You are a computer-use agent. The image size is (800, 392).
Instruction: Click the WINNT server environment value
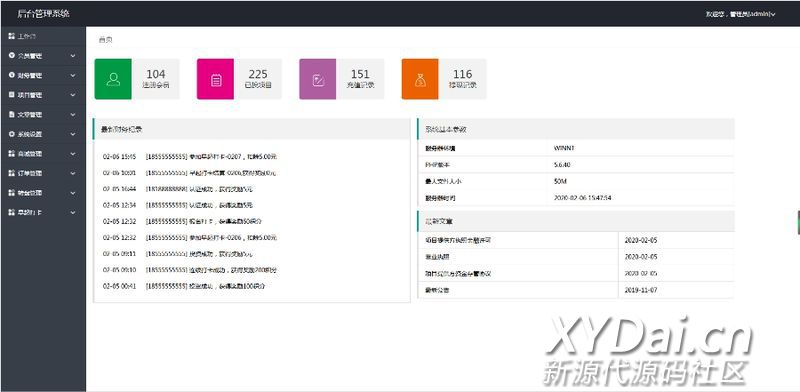[x=564, y=148]
